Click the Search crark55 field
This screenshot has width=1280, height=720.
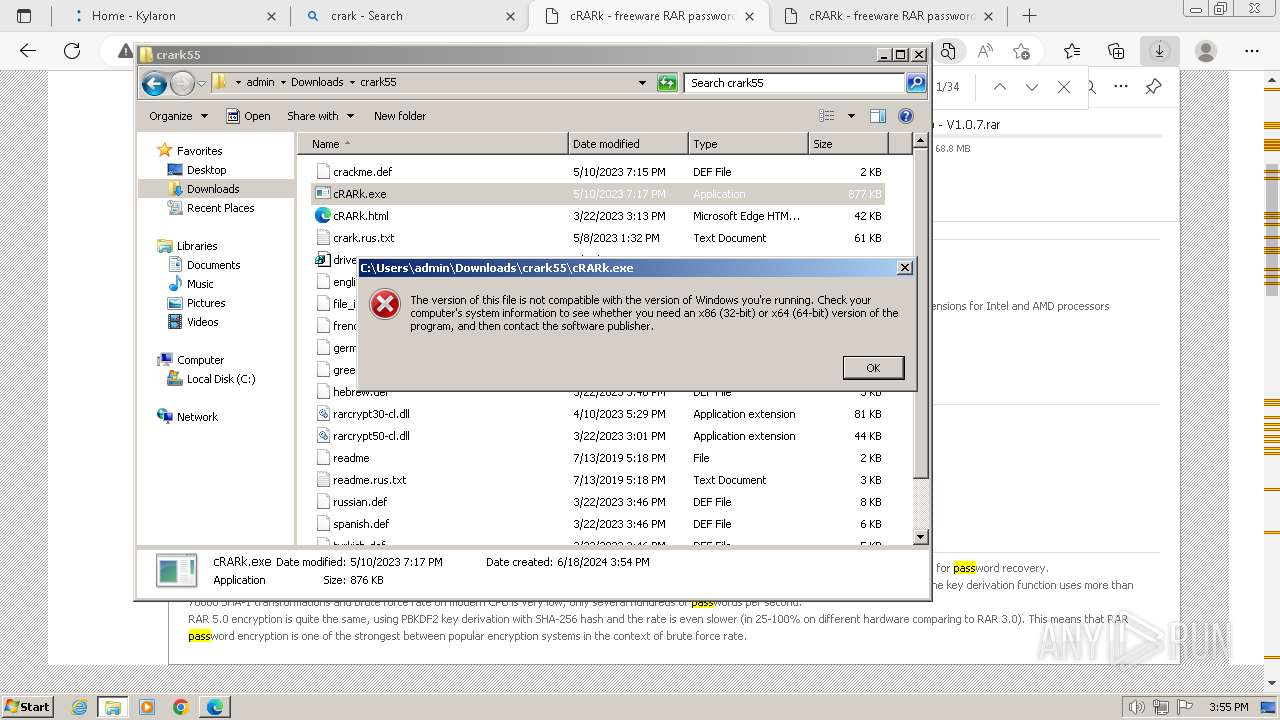(794, 83)
